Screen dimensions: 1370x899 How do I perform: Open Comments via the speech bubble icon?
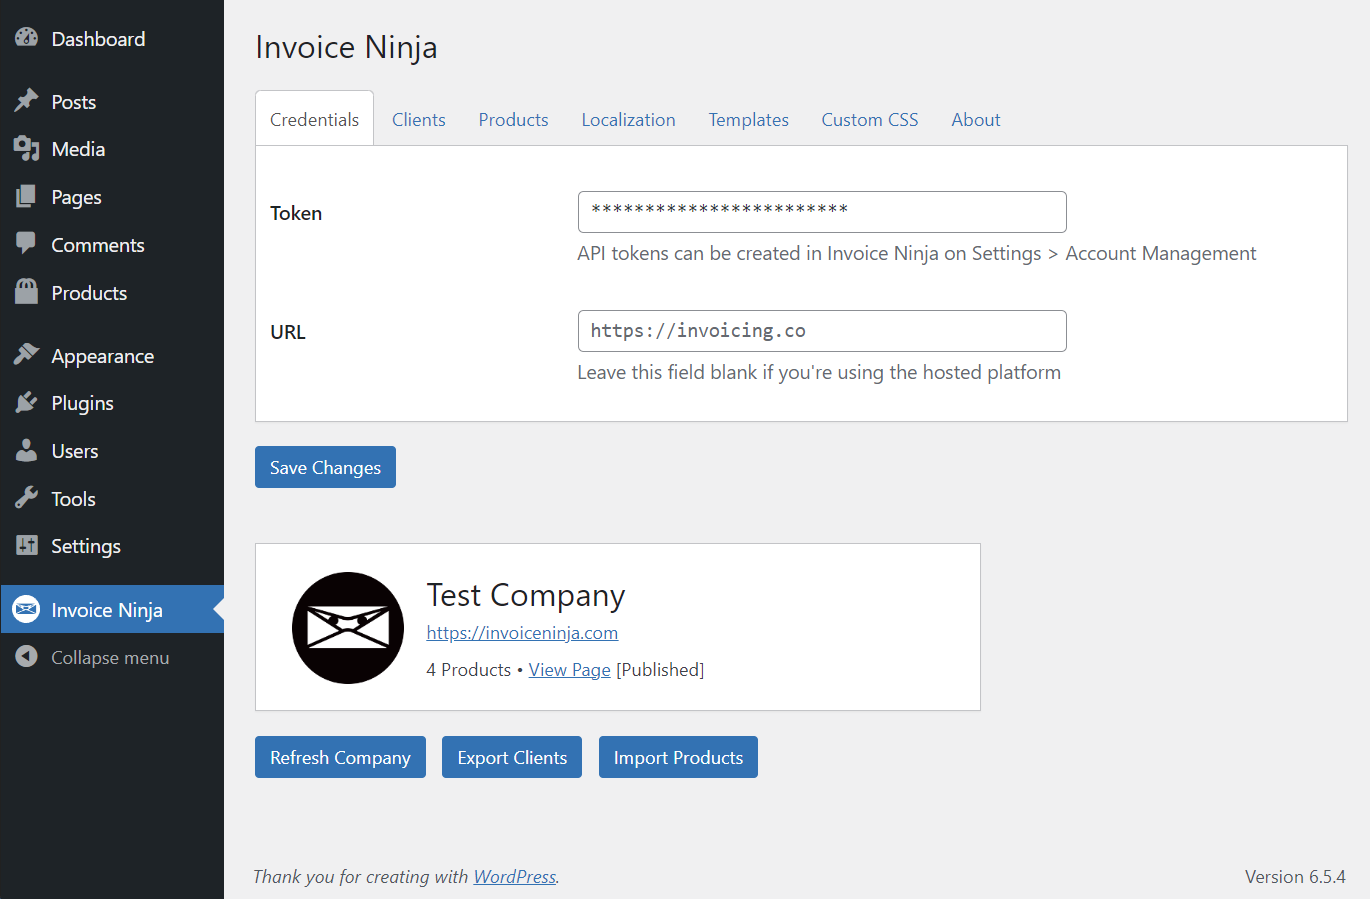pyautogui.click(x=26, y=244)
